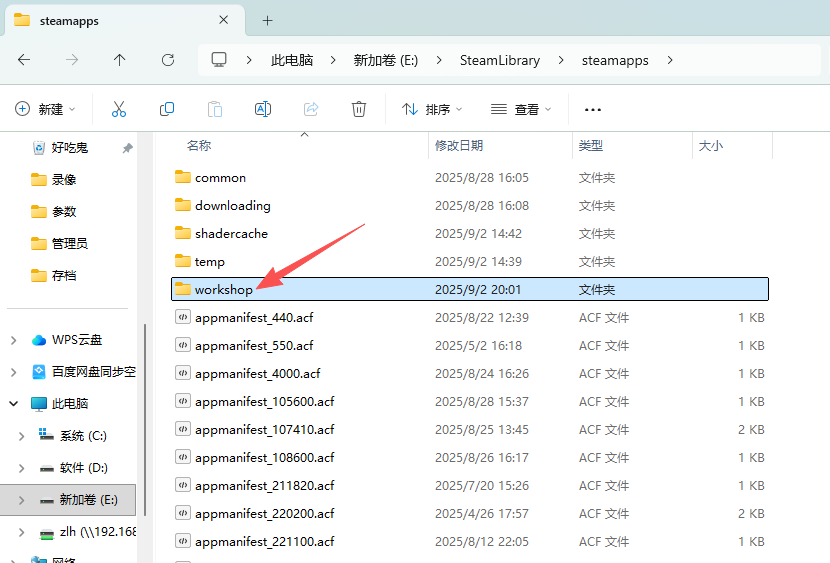Refresh the current folder view

pos(168,60)
